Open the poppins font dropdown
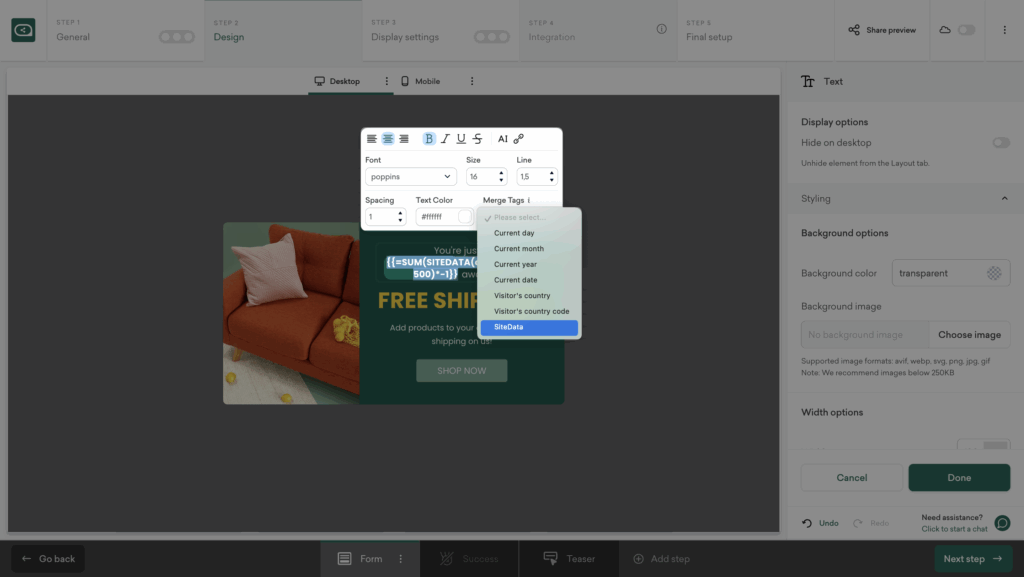Screen dimensions: 1024x577 click(x=410, y=177)
